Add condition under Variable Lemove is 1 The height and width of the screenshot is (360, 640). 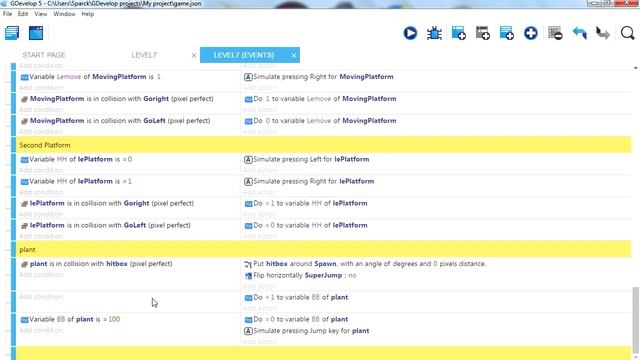41,88
